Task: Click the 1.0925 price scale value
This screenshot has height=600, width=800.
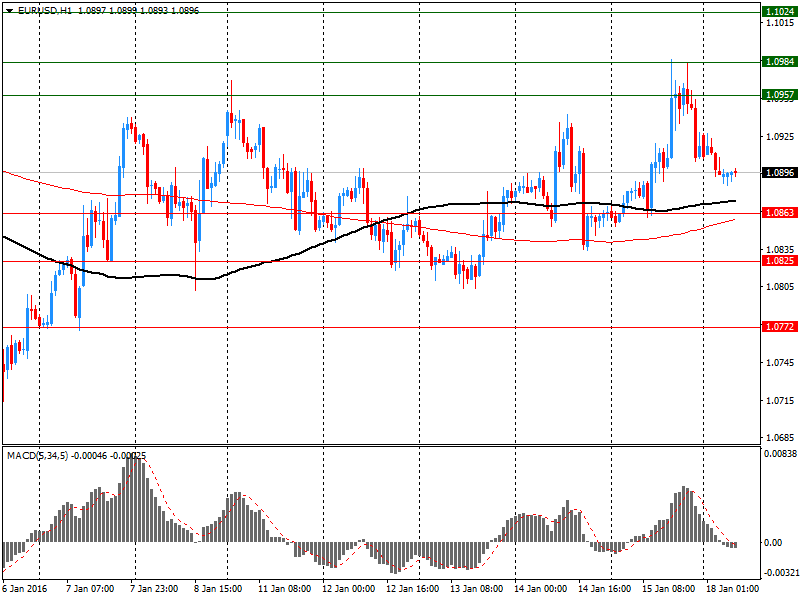Action: 780,137
